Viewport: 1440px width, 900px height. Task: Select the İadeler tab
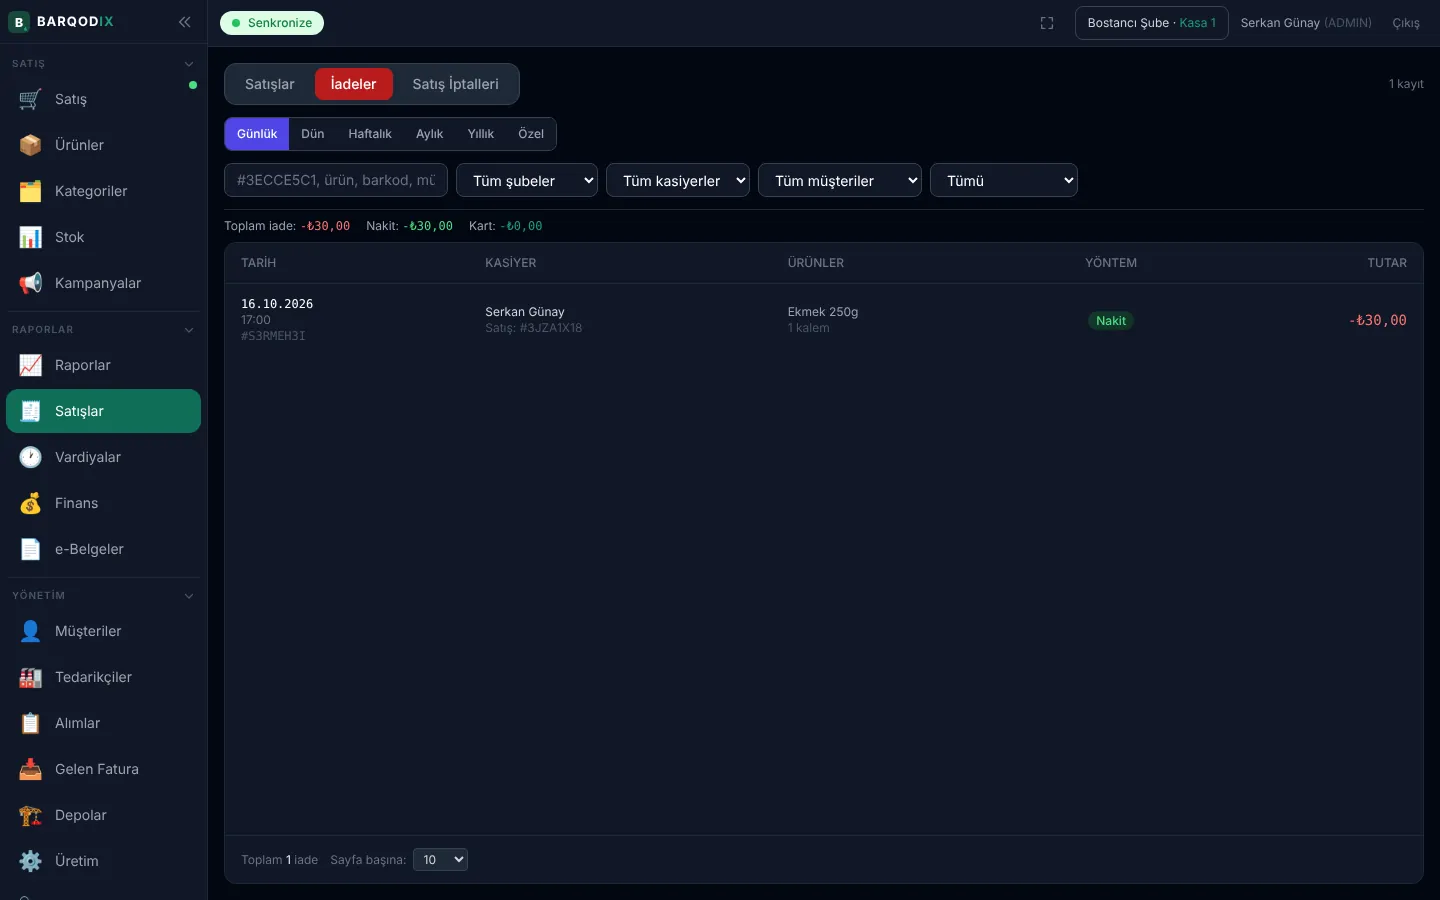pos(354,84)
